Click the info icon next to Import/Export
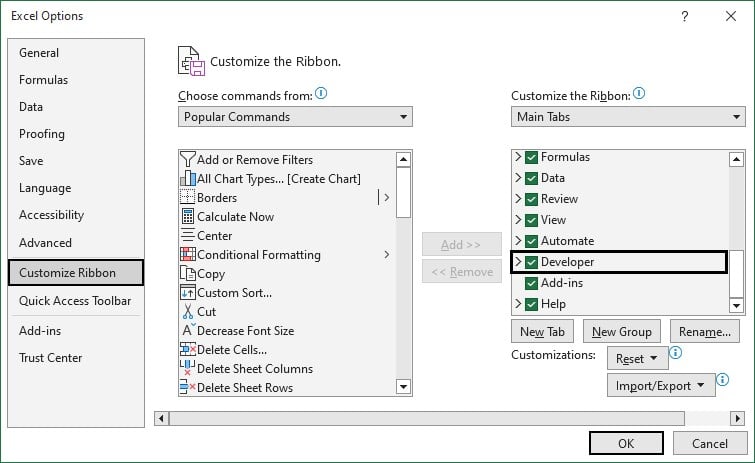 click(722, 380)
